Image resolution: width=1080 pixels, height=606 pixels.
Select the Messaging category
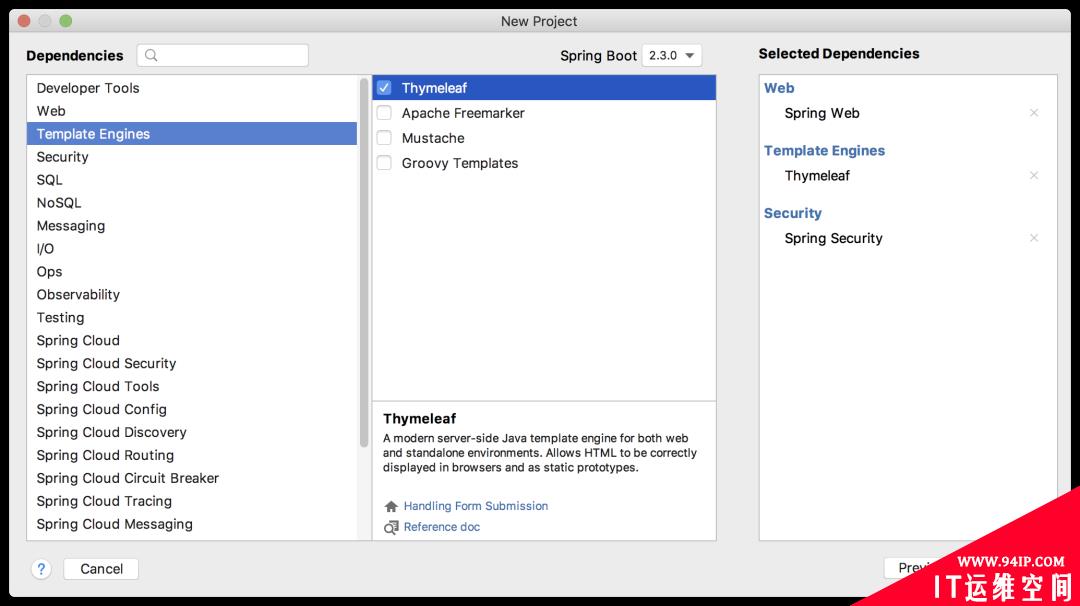coord(192,226)
